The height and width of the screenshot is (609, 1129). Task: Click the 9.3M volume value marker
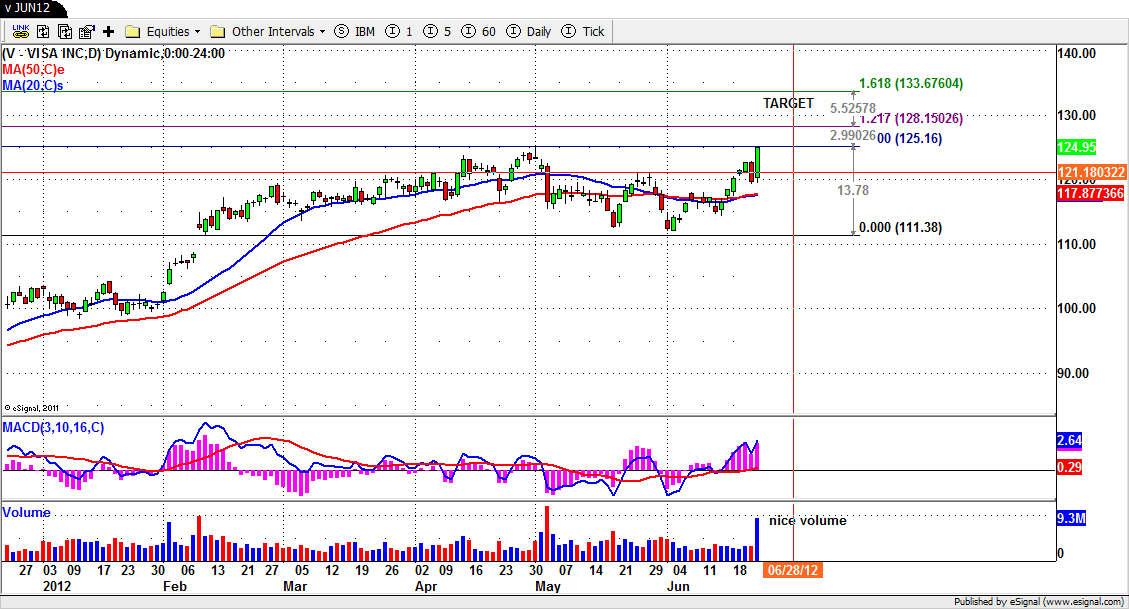coord(1071,518)
